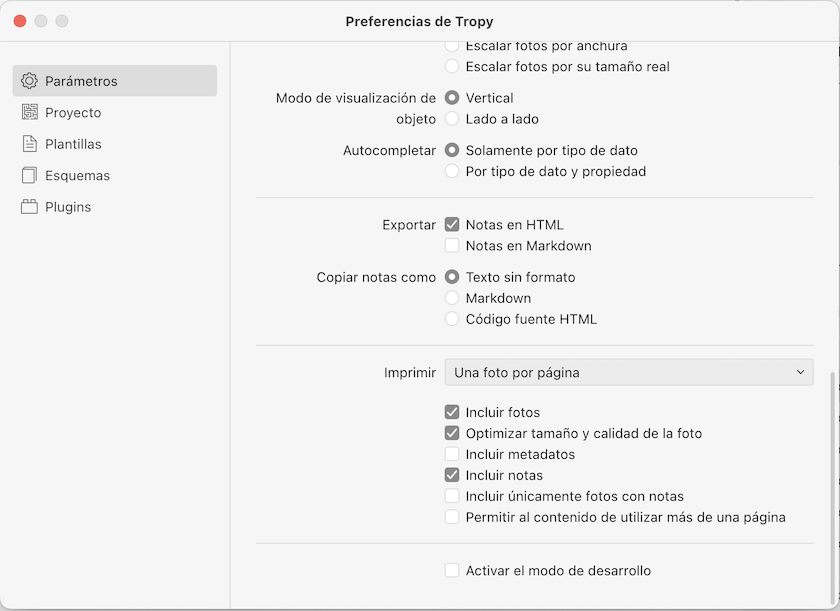840x611 pixels.
Task: Select 'Lado a lado' display mode
Action: 452,119
